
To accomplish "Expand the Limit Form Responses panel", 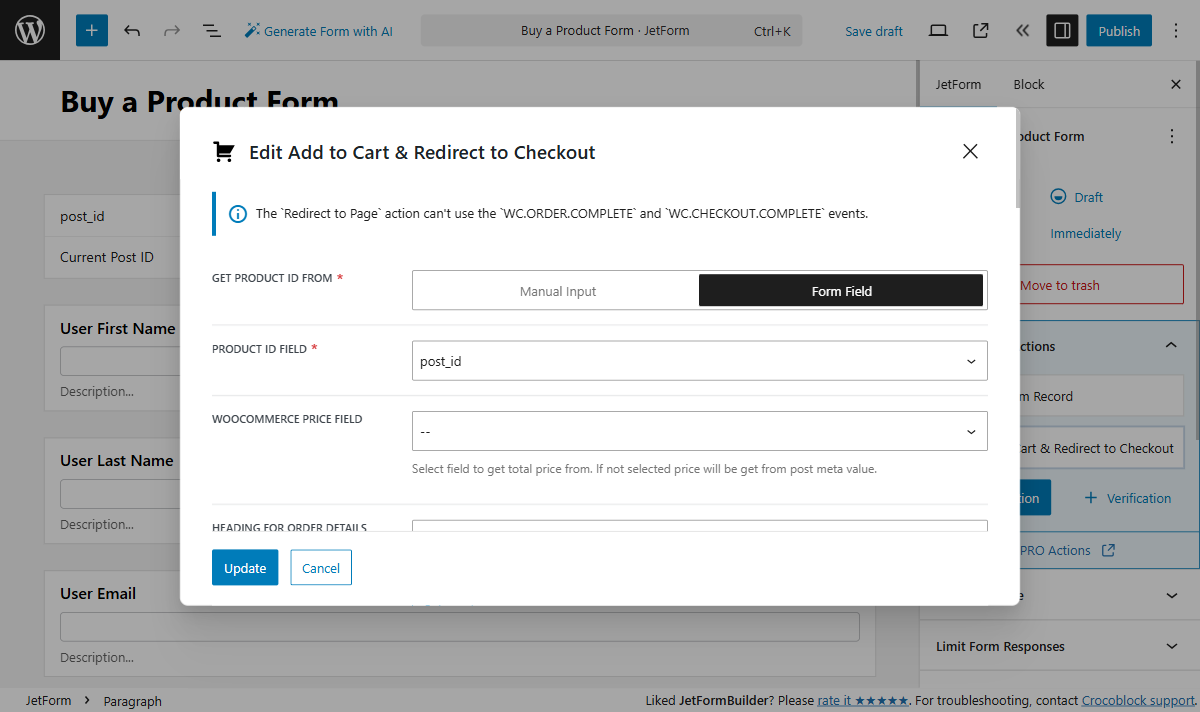I will tap(1059, 647).
